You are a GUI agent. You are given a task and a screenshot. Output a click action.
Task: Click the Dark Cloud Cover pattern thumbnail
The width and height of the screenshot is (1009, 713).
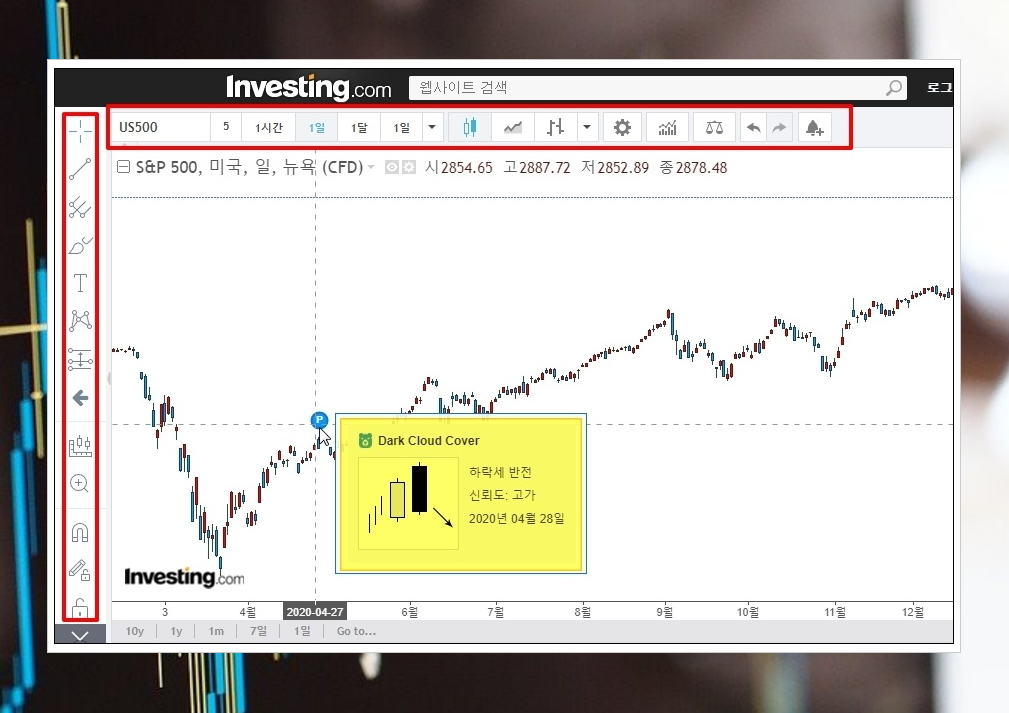pyautogui.click(x=408, y=503)
